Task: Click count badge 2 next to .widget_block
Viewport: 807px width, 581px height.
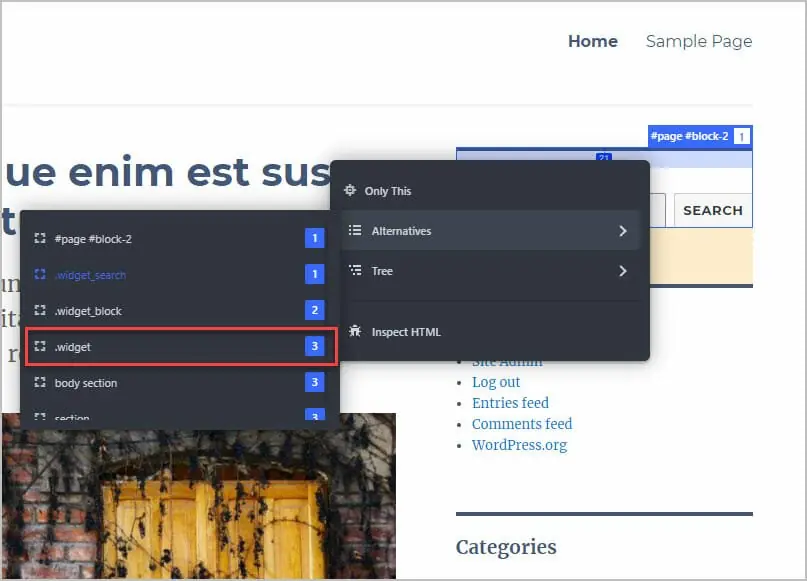Action: point(315,311)
